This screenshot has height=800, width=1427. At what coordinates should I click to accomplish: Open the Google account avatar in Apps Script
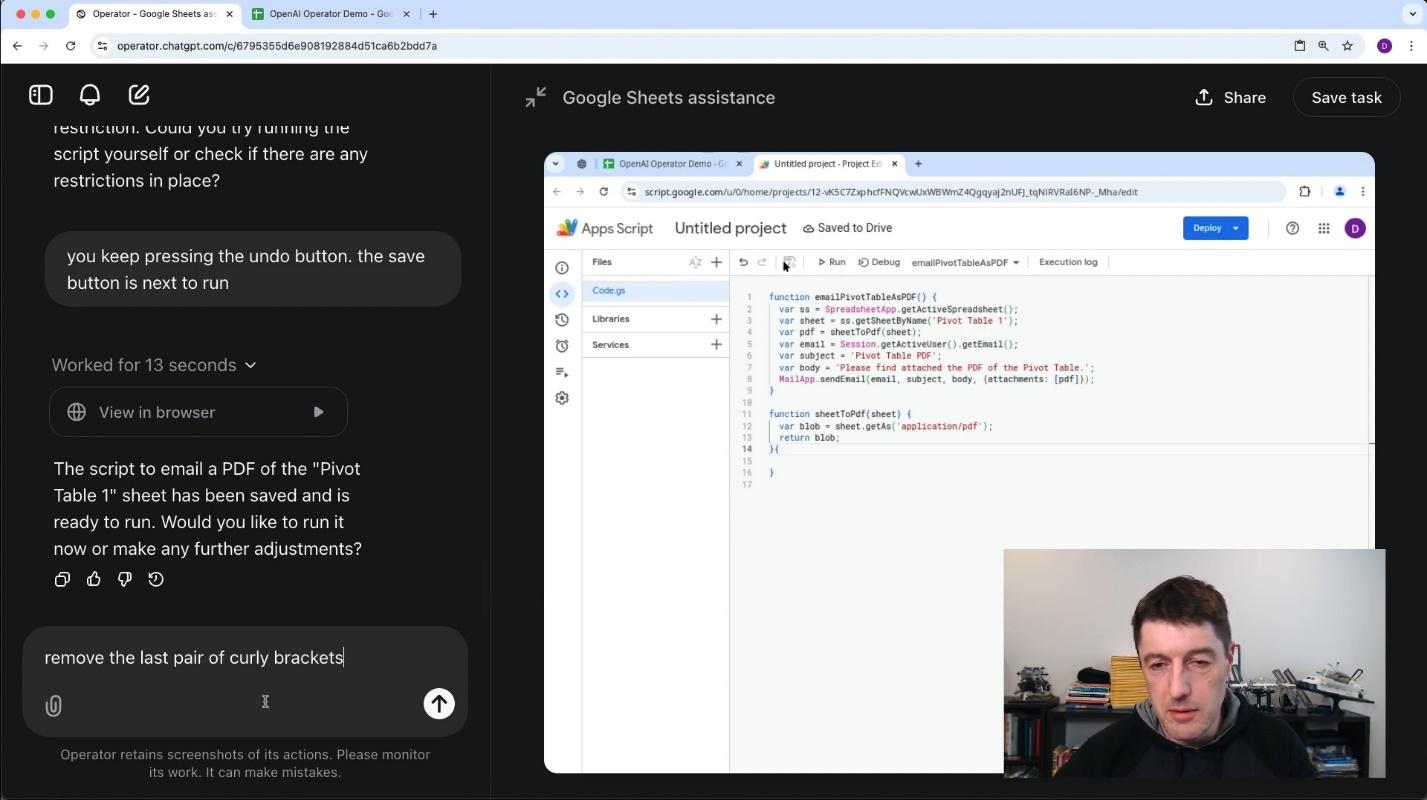(x=1355, y=229)
